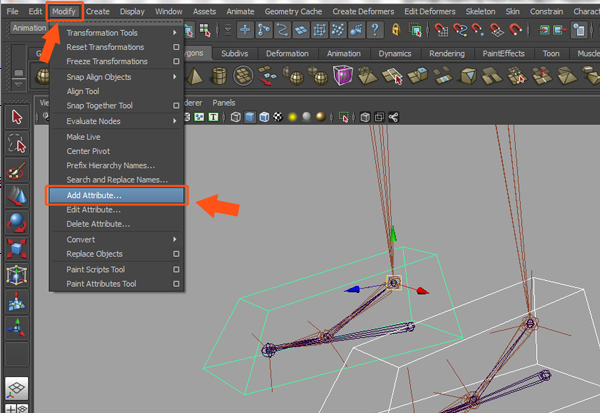Open the Animation menu set dropdown
Viewport: 600px width, 413px height.
point(29,28)
